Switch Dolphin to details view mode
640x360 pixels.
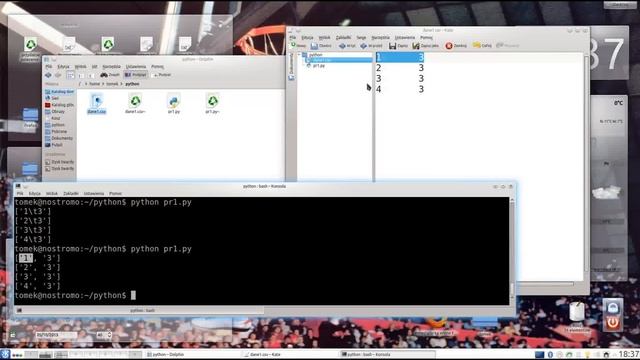tap(91, 75)
